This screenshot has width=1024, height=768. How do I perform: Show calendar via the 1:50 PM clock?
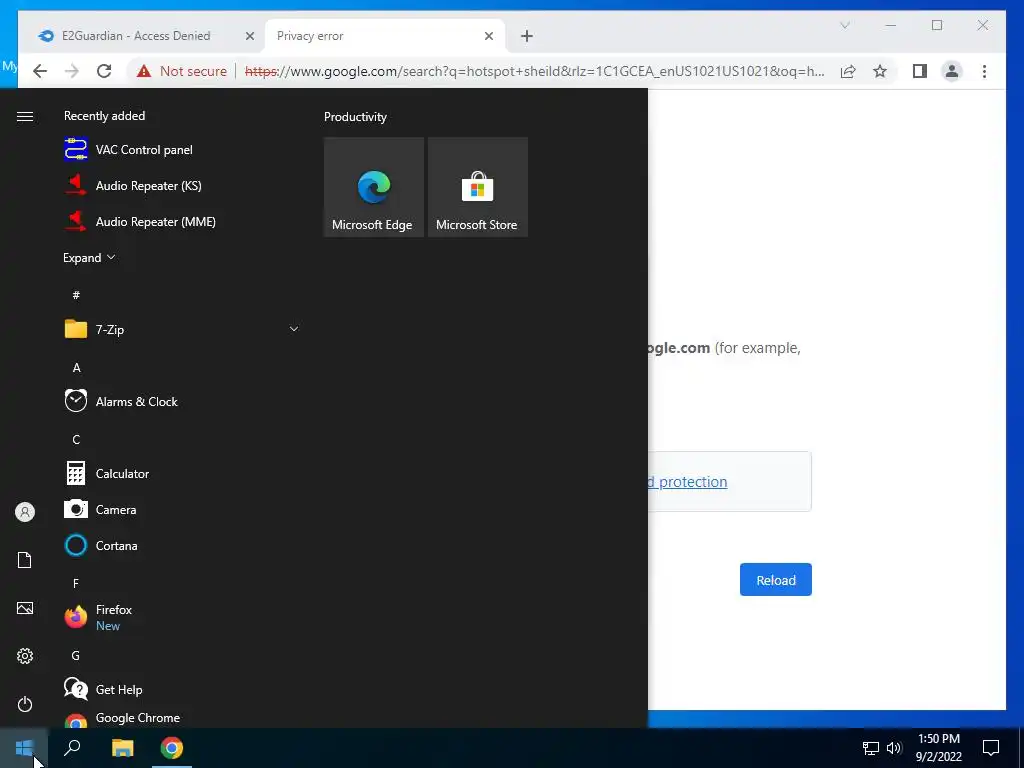point(938,748)
